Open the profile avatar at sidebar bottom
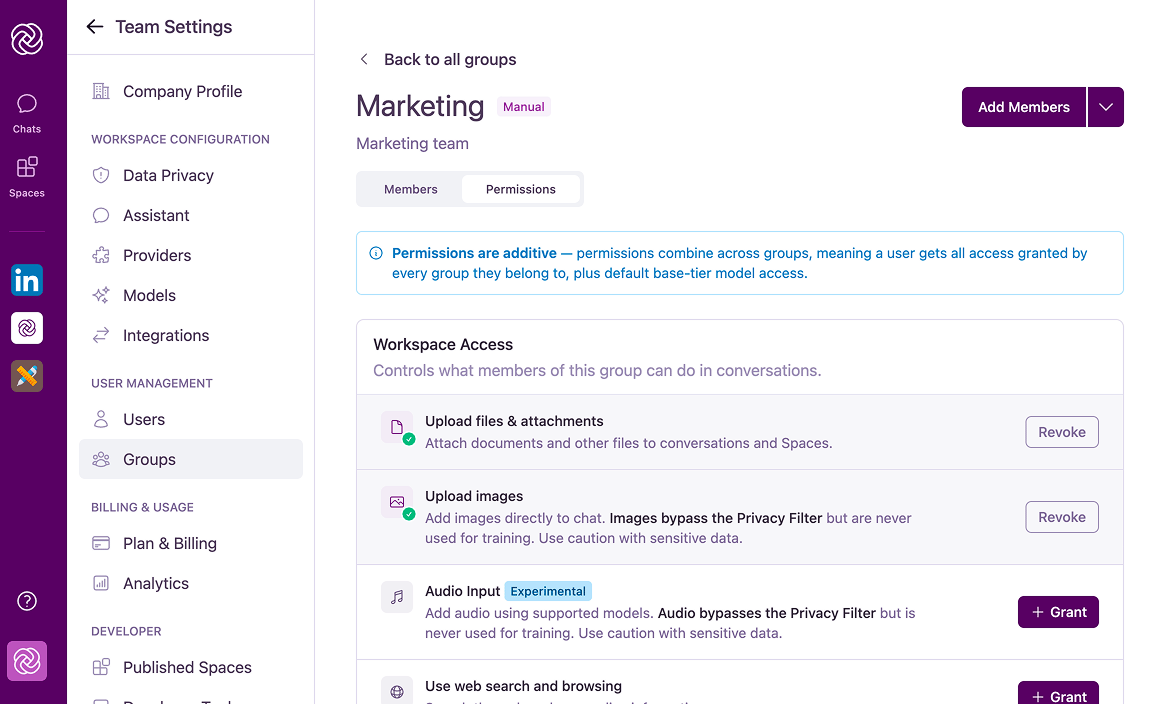Screen dimensions: 1160x704 [27, 661]
